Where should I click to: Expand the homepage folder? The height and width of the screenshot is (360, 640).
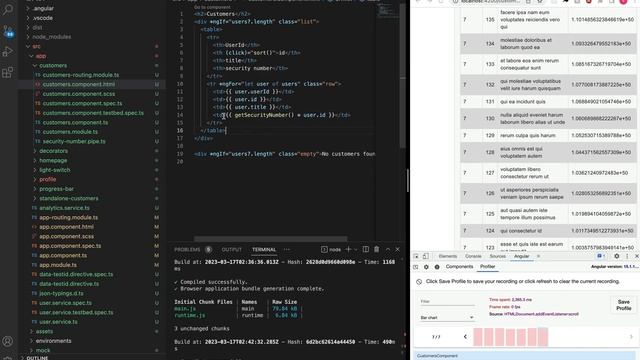tap(53, 160)
